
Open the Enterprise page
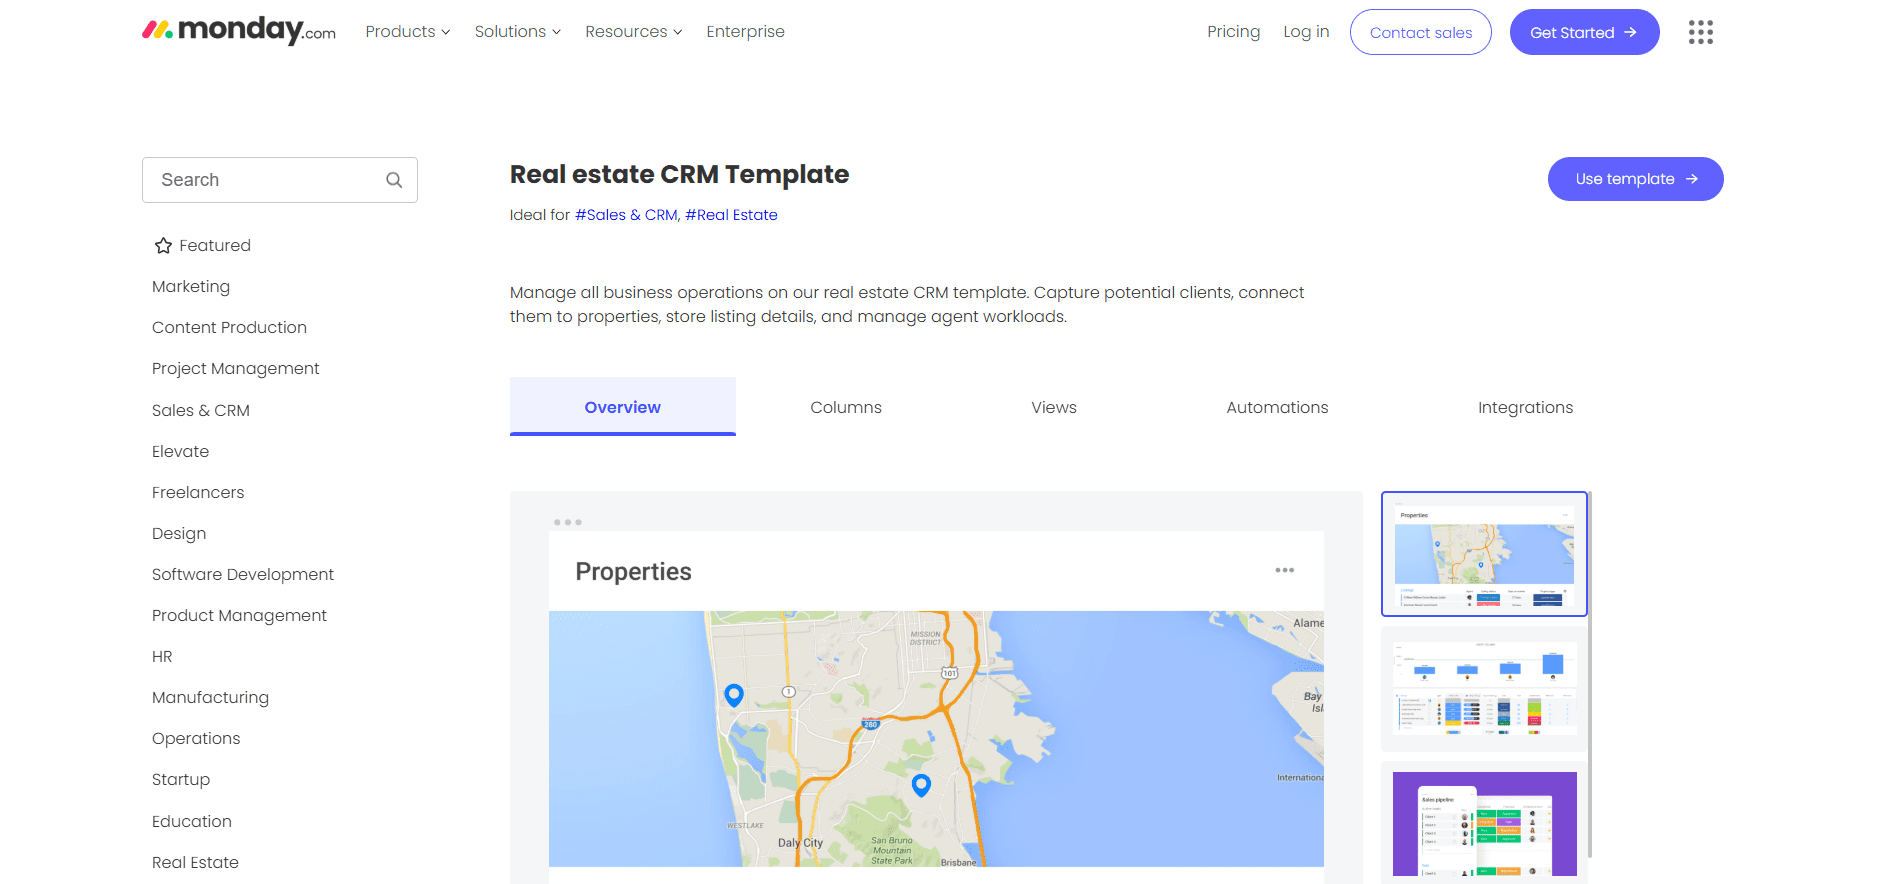click(745, 32)
